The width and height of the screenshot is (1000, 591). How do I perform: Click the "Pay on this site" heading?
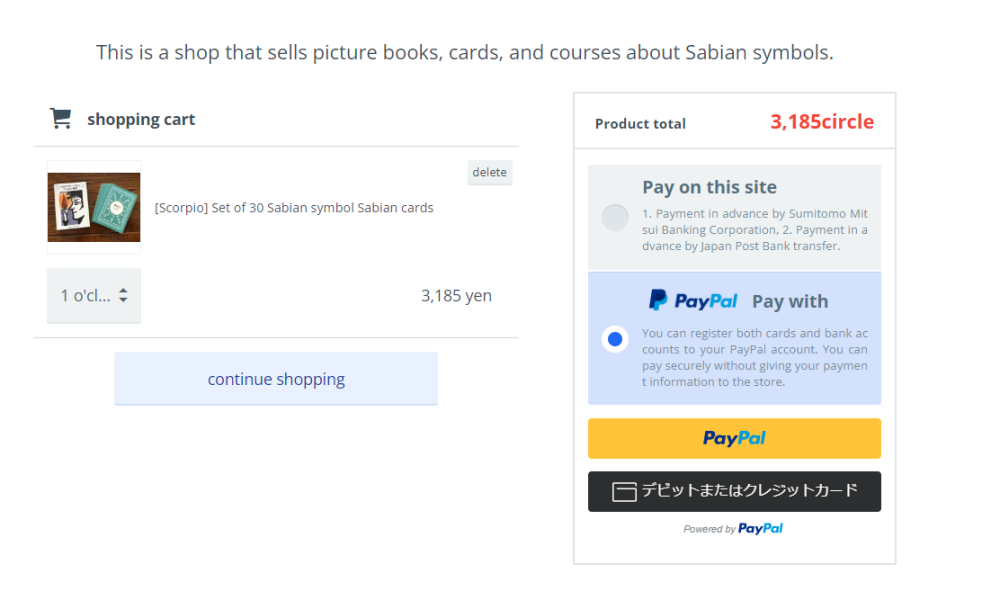[x=709, y=187]
